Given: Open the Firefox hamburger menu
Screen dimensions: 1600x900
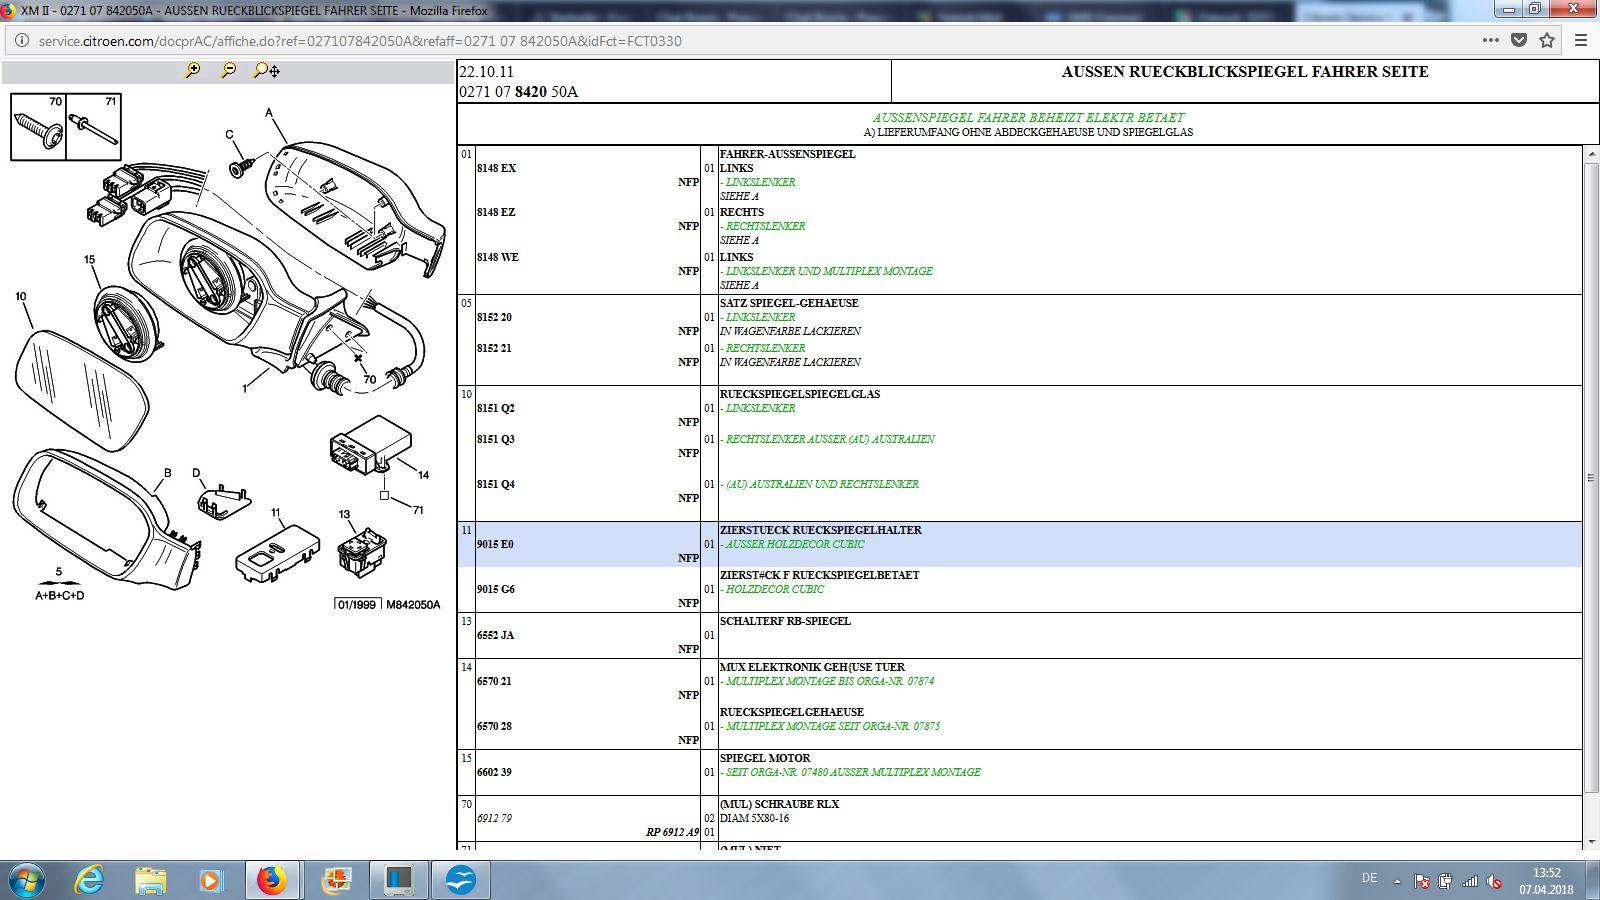Looking at the screenshot, I should point(1581,41).
